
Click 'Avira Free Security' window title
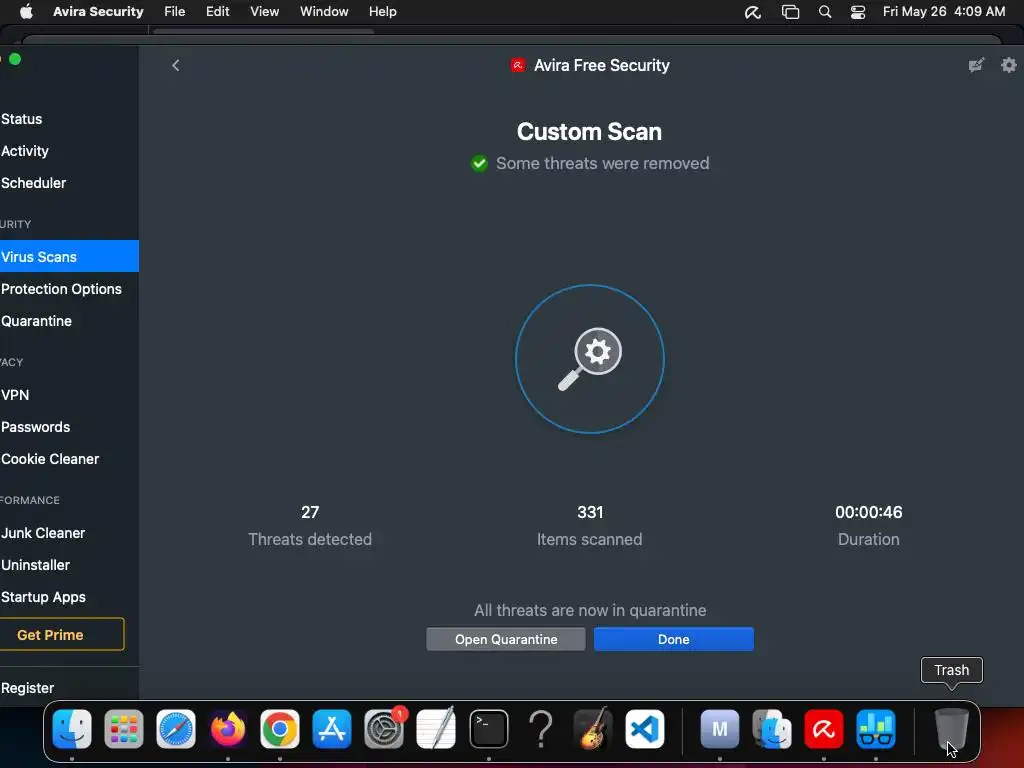tap(601, 65)
